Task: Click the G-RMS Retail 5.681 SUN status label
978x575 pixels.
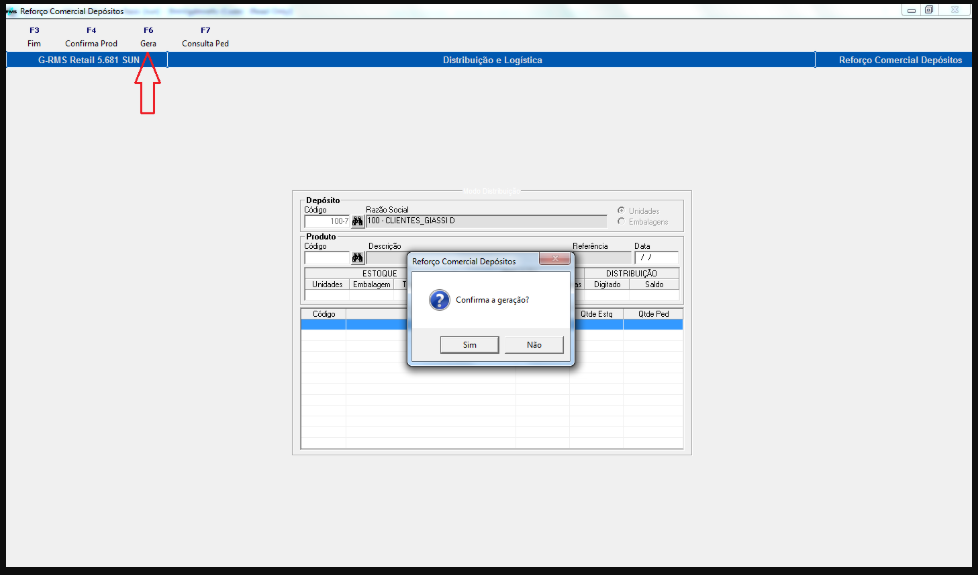Action: 89,60
